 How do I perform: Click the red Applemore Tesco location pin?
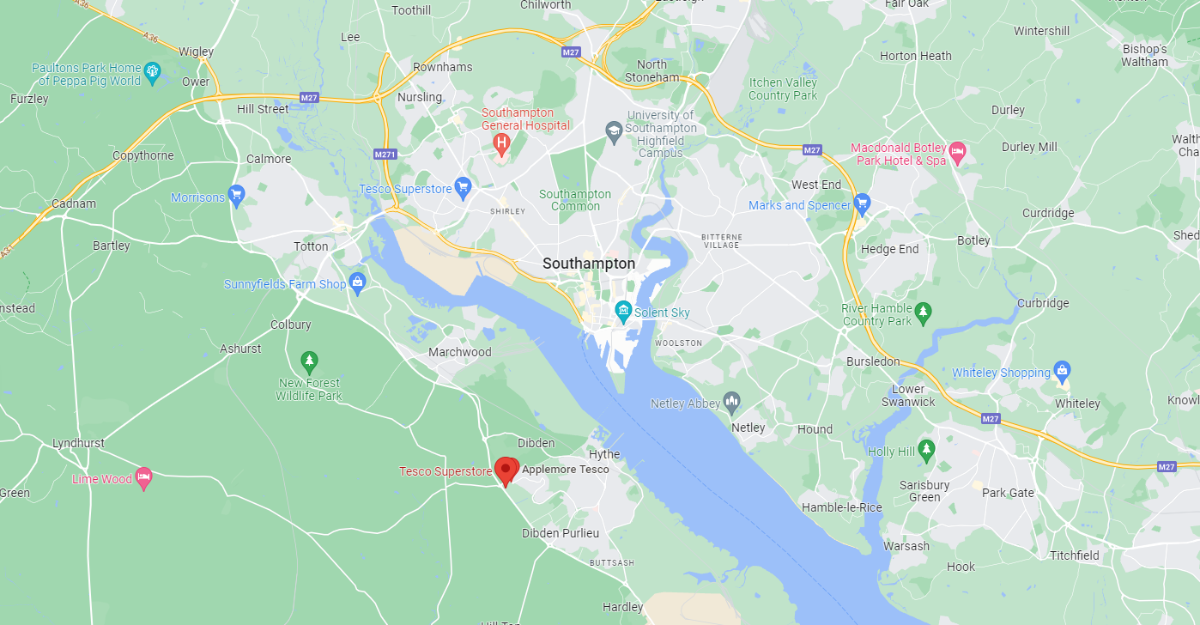pyautogui.click(x=507, y=471)
